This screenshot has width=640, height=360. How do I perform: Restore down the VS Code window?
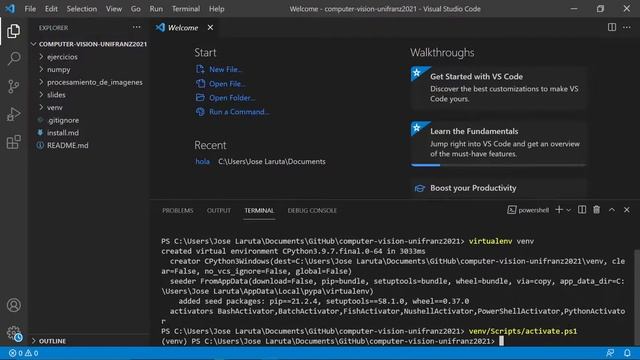tap(600, 9)
